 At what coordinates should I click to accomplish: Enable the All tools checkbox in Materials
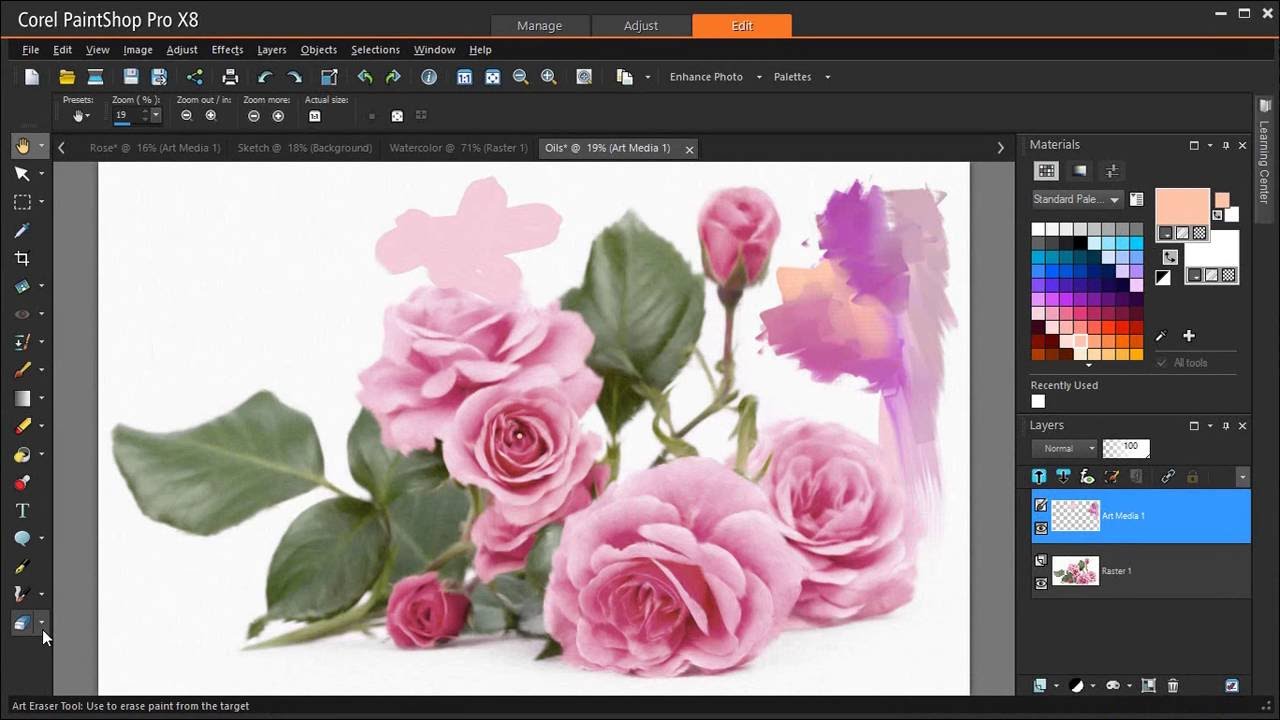pyautogui.click(x=1161, y=362)
